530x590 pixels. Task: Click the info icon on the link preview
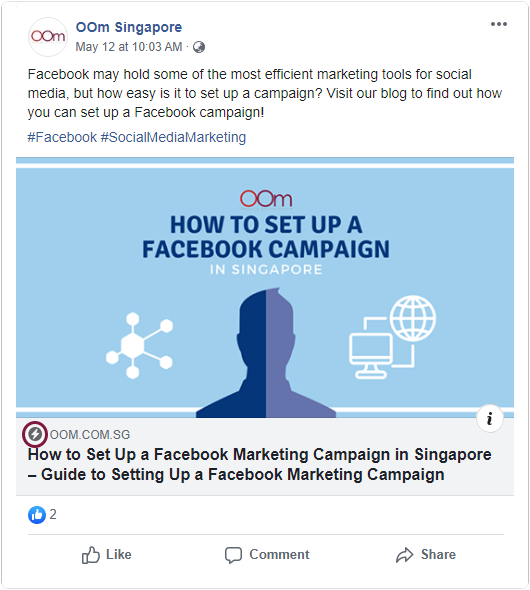tap(489, 418)
